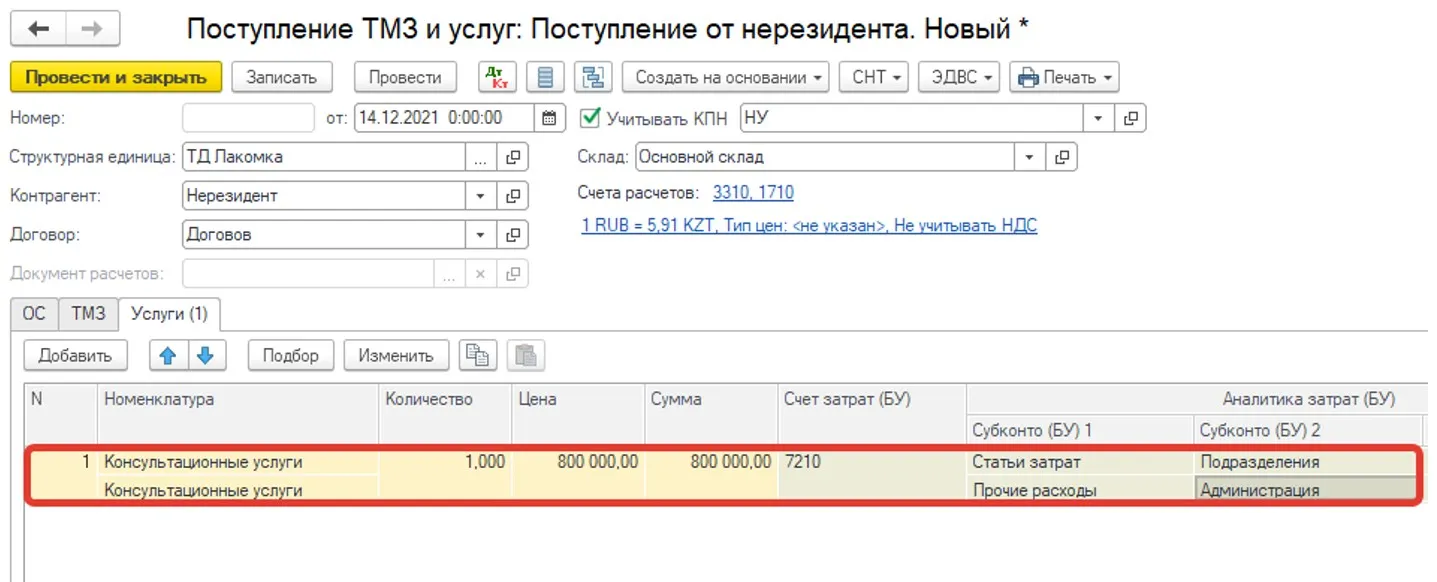This screenshot has width=1437, height=582.
Task: Open the Договор field dropdown arrow
Action: pos(481,235)
